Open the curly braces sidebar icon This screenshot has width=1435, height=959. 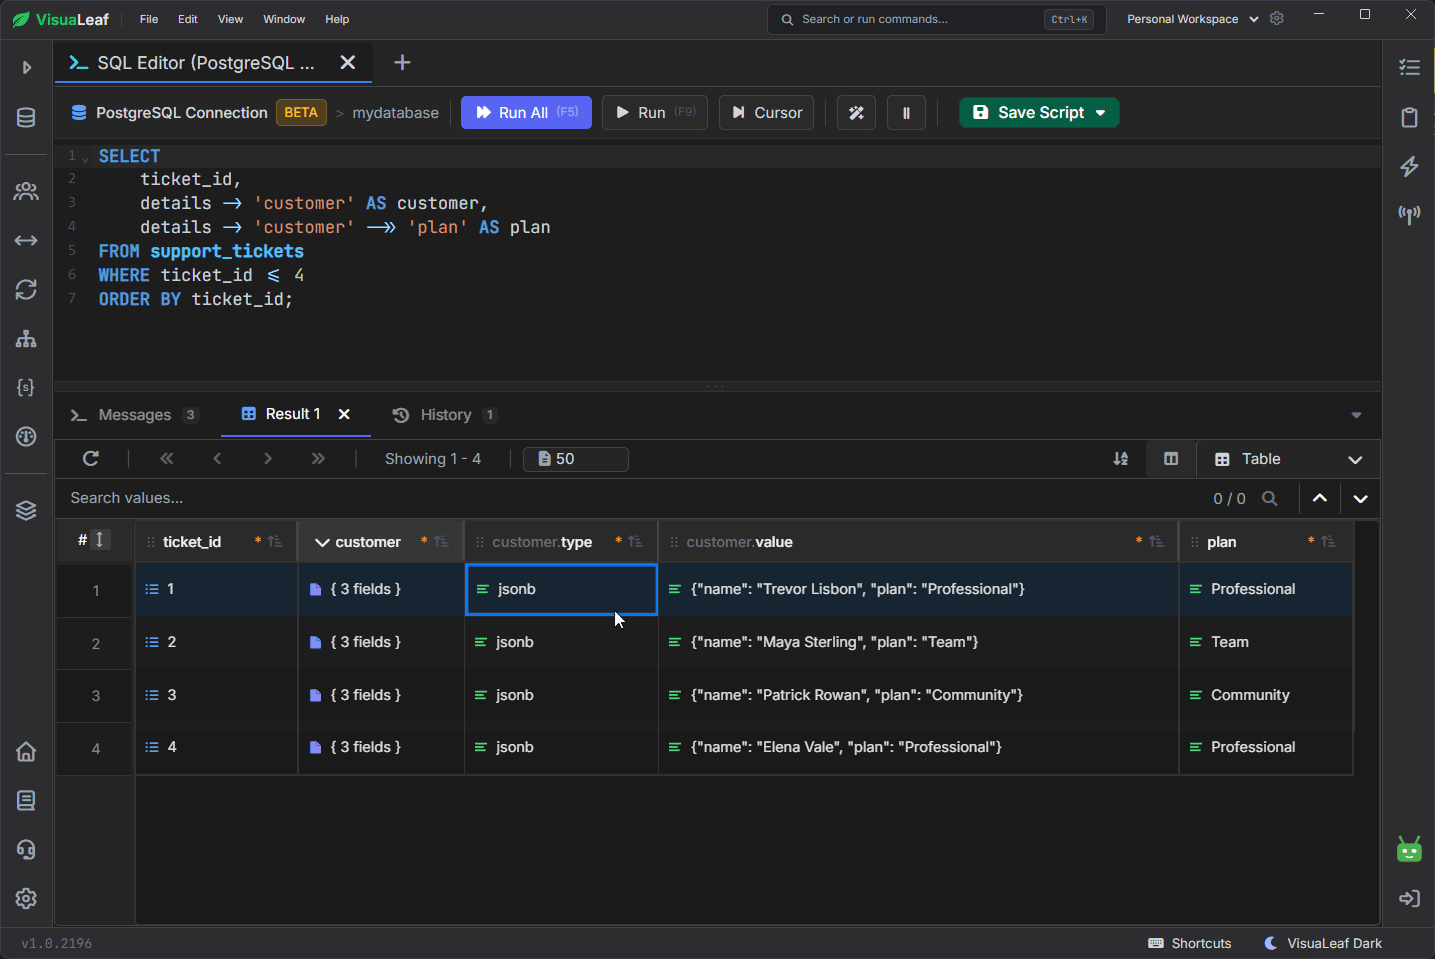26,387
